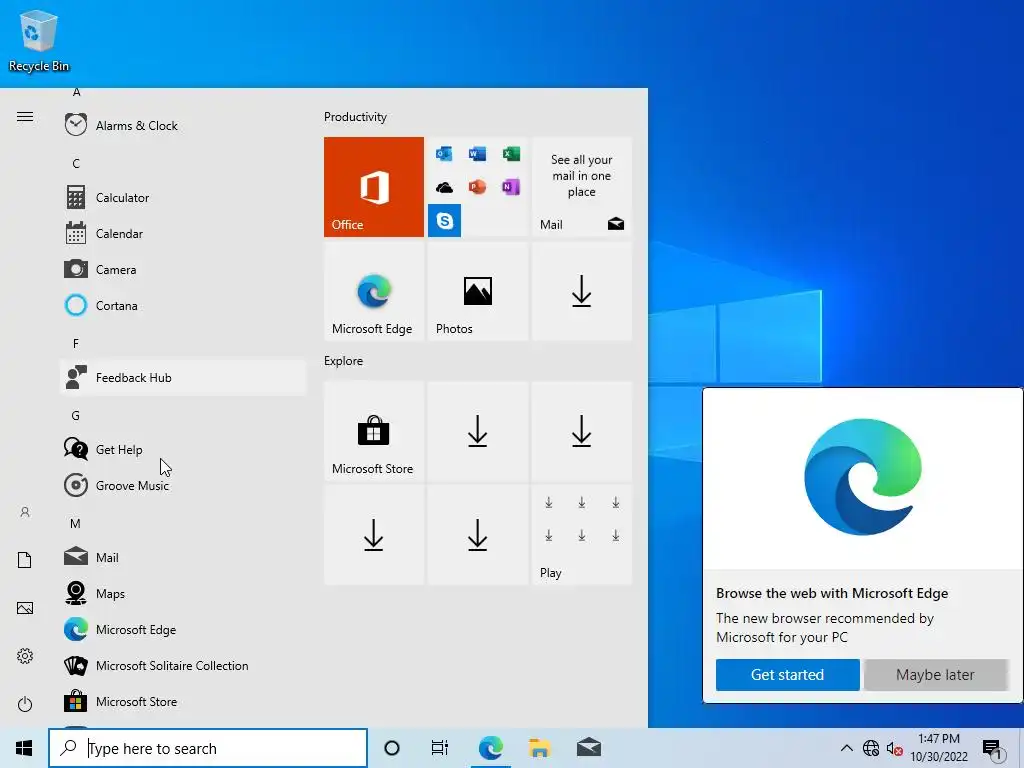Open Pictures from Start sidebar
1024x768 pixels.
(x=25, y=608)
